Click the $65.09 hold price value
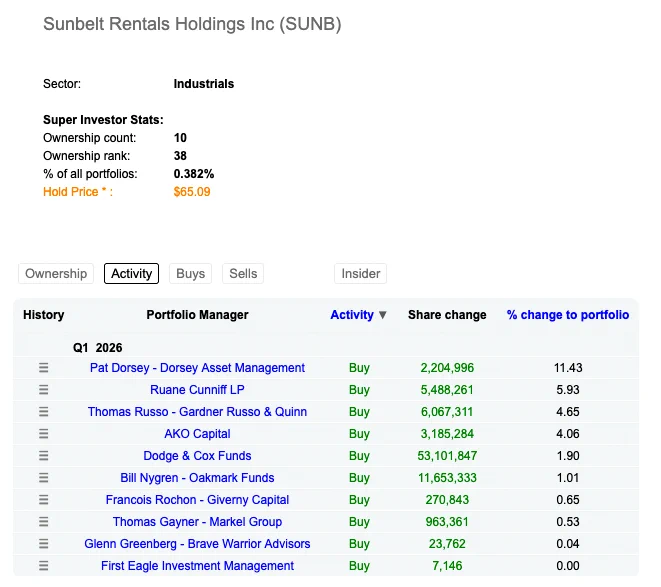The height and width of the screenshot is (587, 661). coord(192,192)
